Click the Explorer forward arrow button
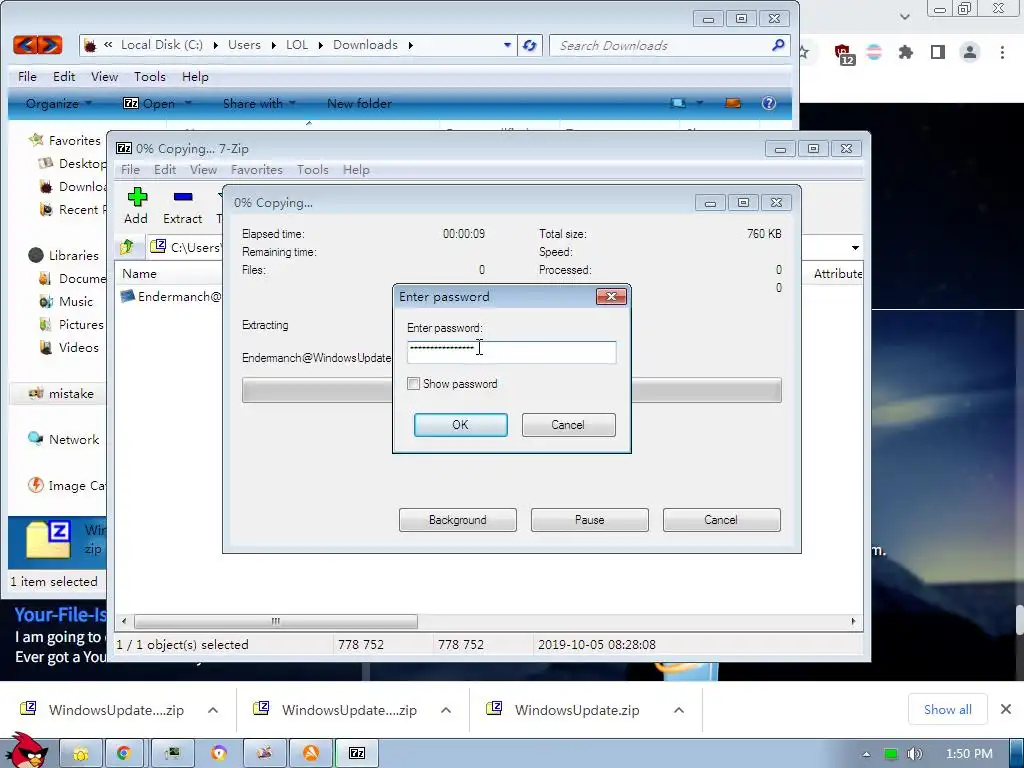The width and height of the screenshot is (1024, 768). pos(50,45)
